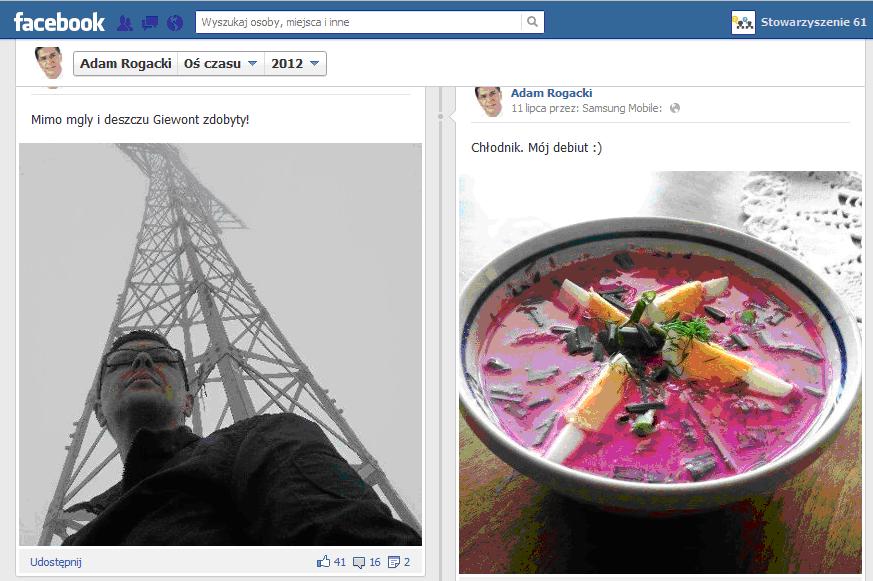Open the Facebook logo home link

click(58, 22)
